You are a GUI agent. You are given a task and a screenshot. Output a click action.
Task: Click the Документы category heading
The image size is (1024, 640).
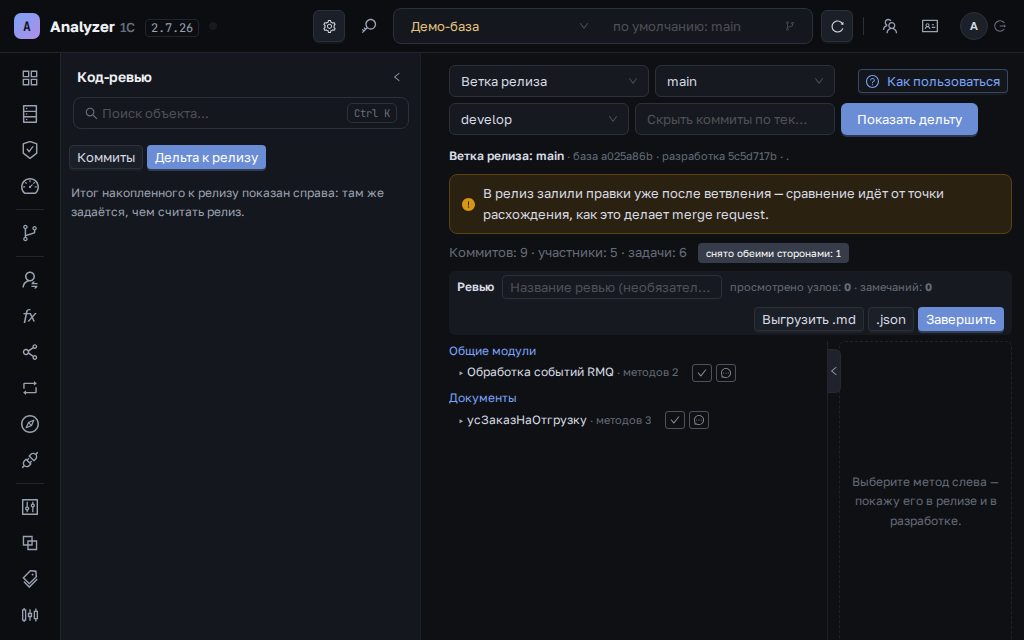tap(483, 398)
